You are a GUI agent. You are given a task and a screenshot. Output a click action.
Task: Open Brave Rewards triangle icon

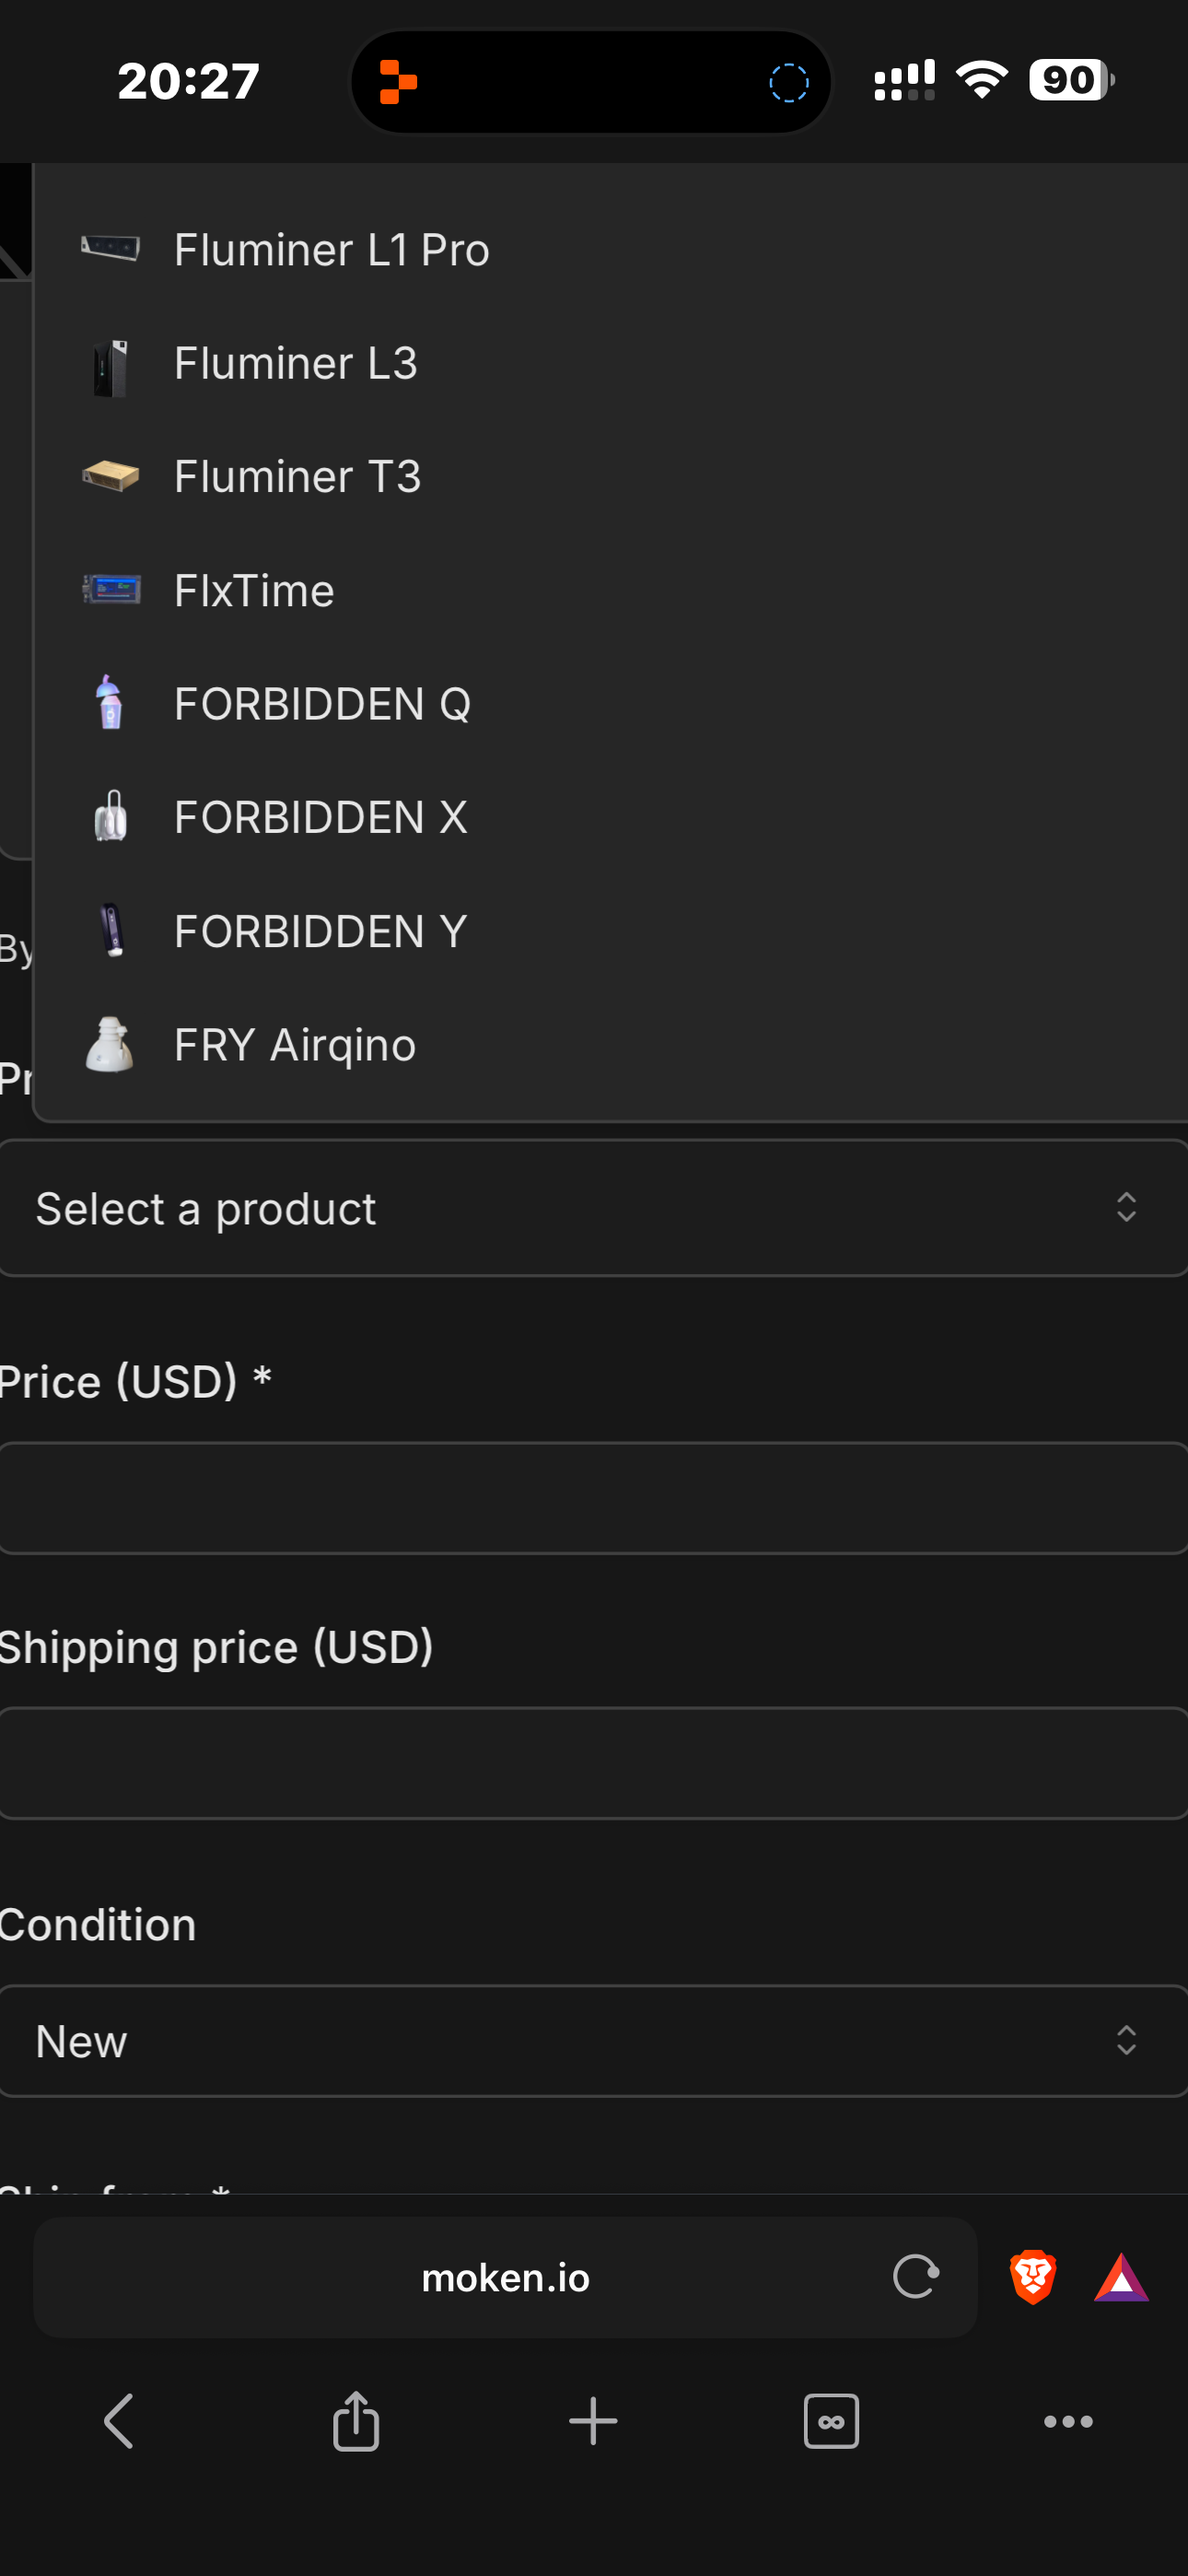coord(1121,2277)
